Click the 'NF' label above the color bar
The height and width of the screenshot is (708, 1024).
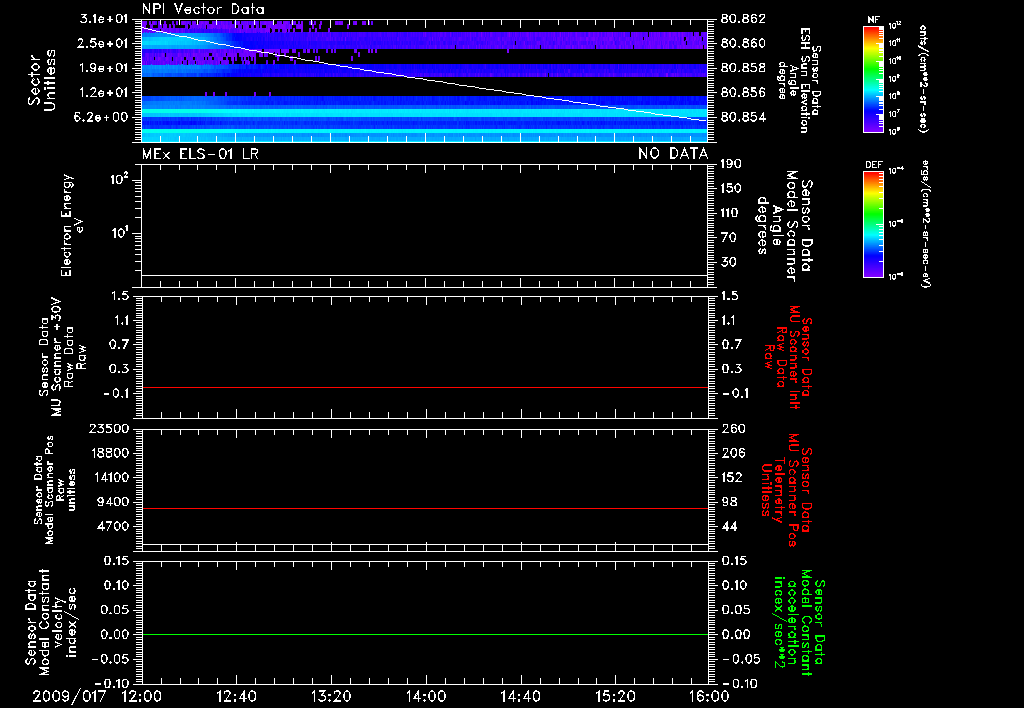(x=873, y=20)
